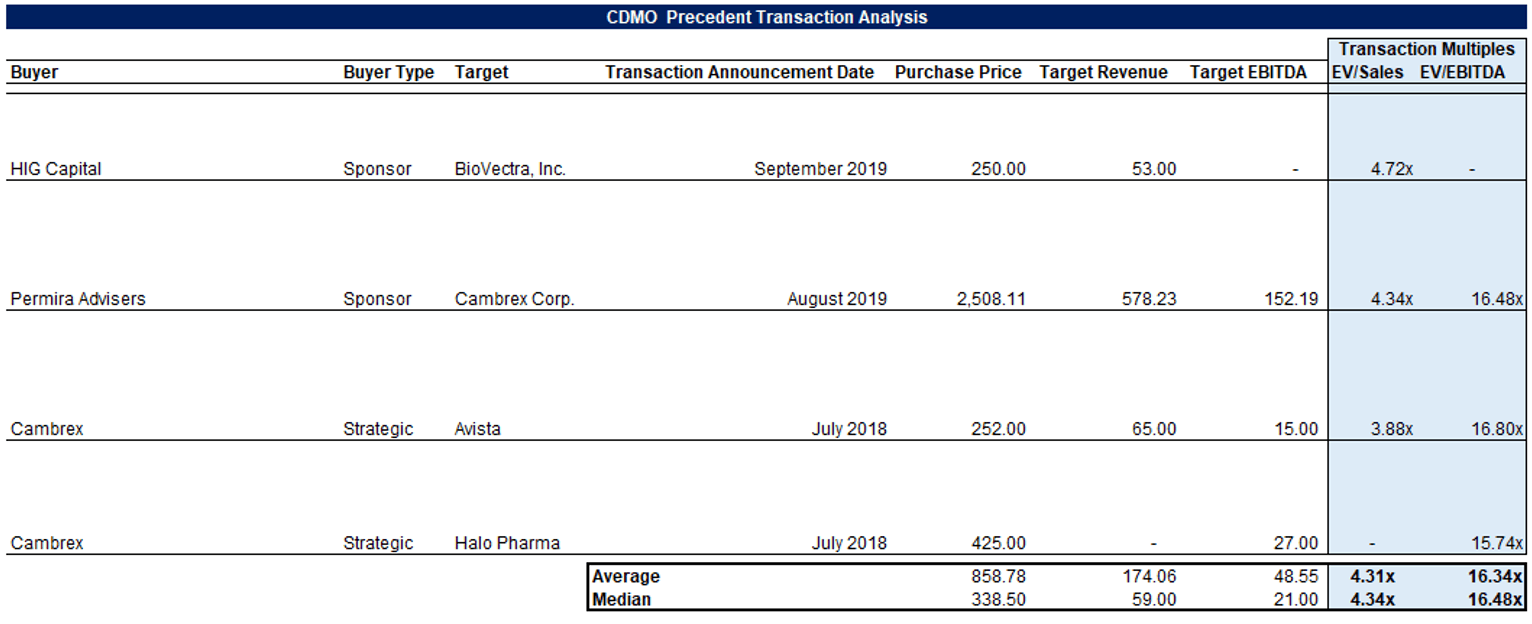Click the Target Revenue column header
This screenshot has height=624, width=1532.
[1103, 72]
